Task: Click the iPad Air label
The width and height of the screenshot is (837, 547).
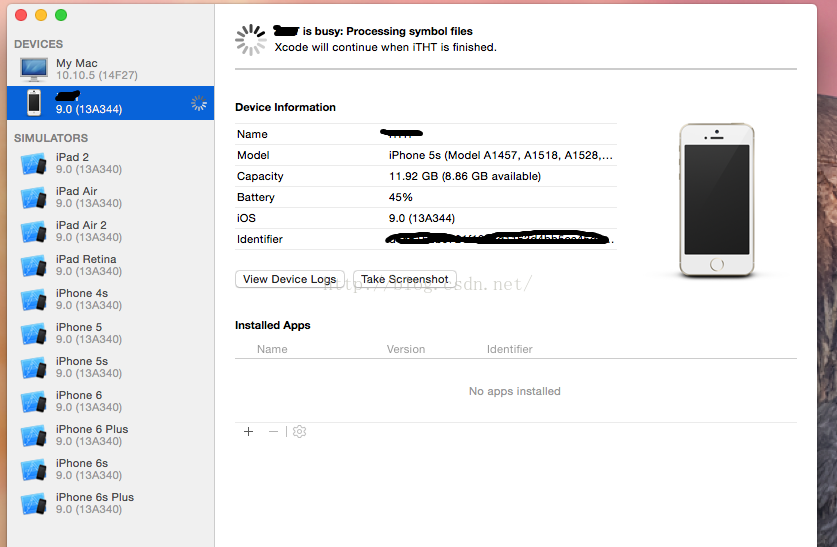Action: [x=76, y=191]
